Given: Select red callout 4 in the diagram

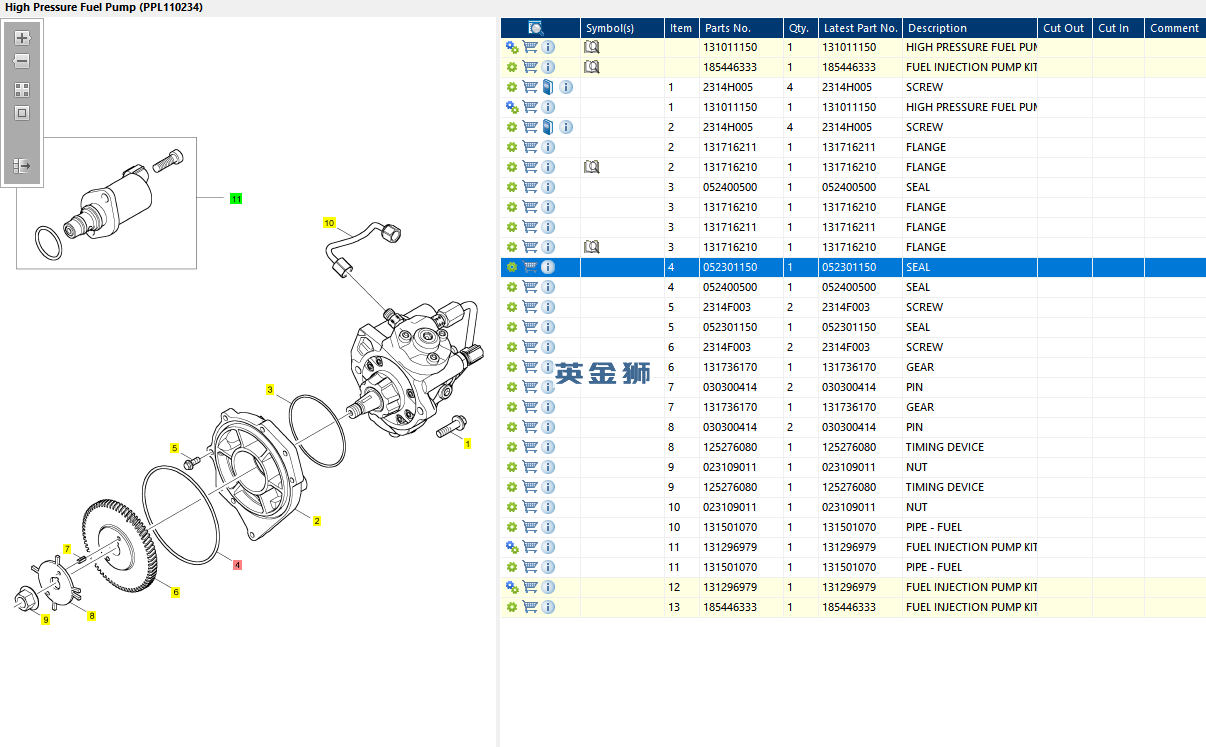Looking at the screenshot, I should coord(237,565).
